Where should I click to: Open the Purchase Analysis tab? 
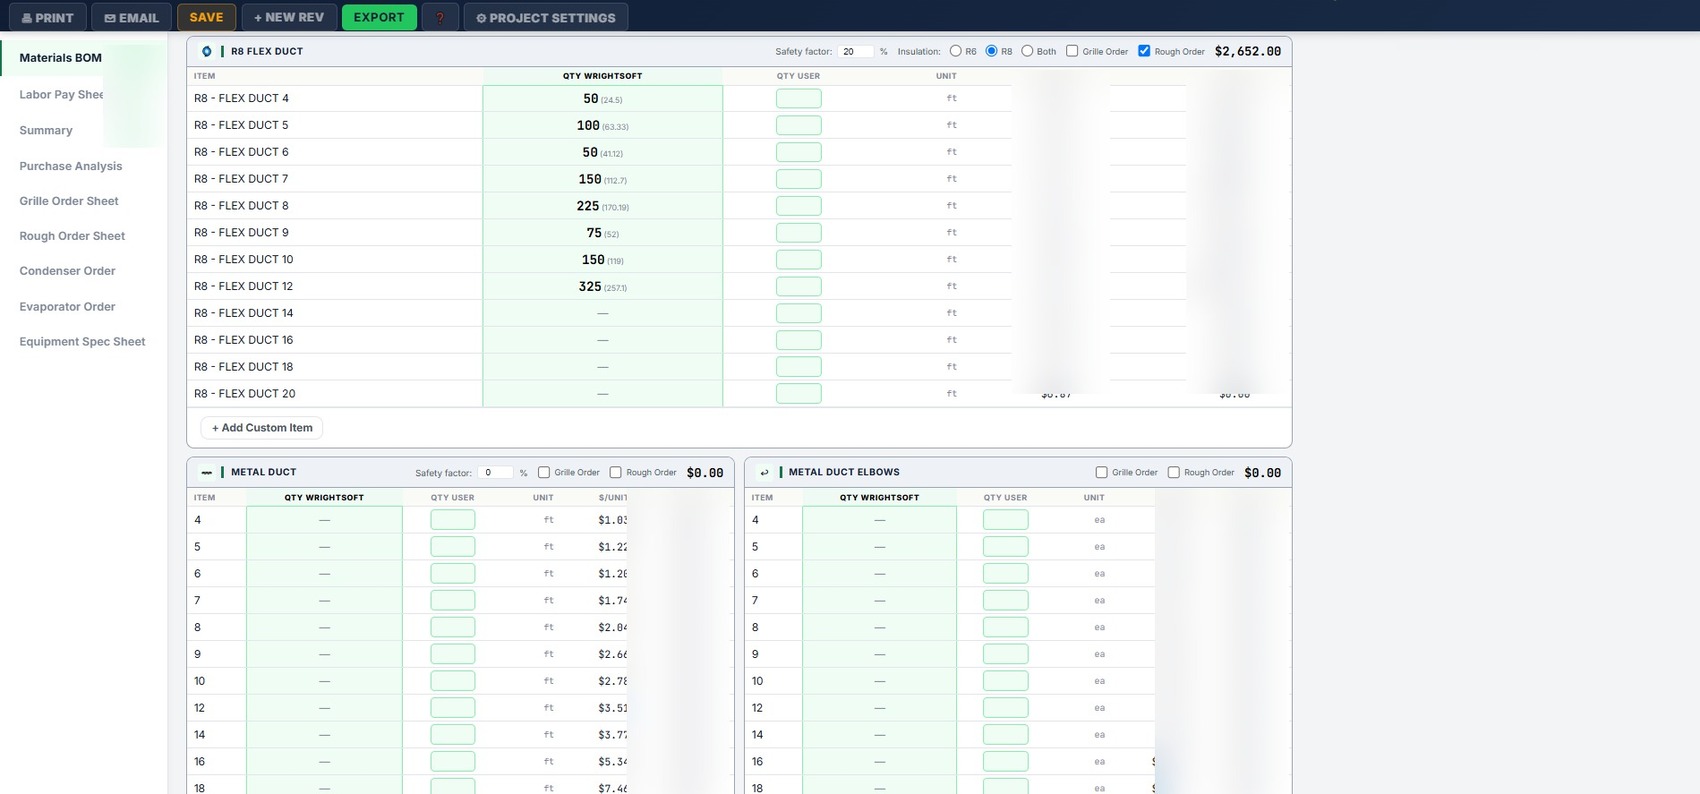71,166
